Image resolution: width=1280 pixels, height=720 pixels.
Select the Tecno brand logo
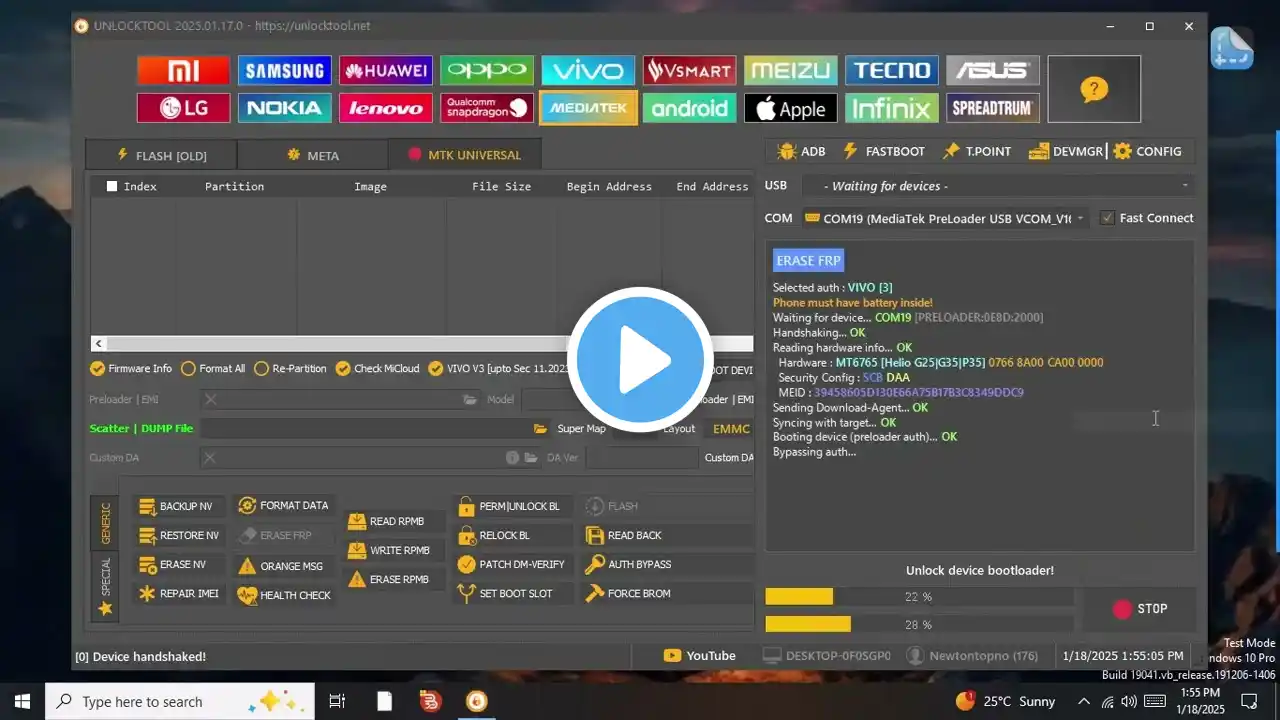(x=892, y=70)
